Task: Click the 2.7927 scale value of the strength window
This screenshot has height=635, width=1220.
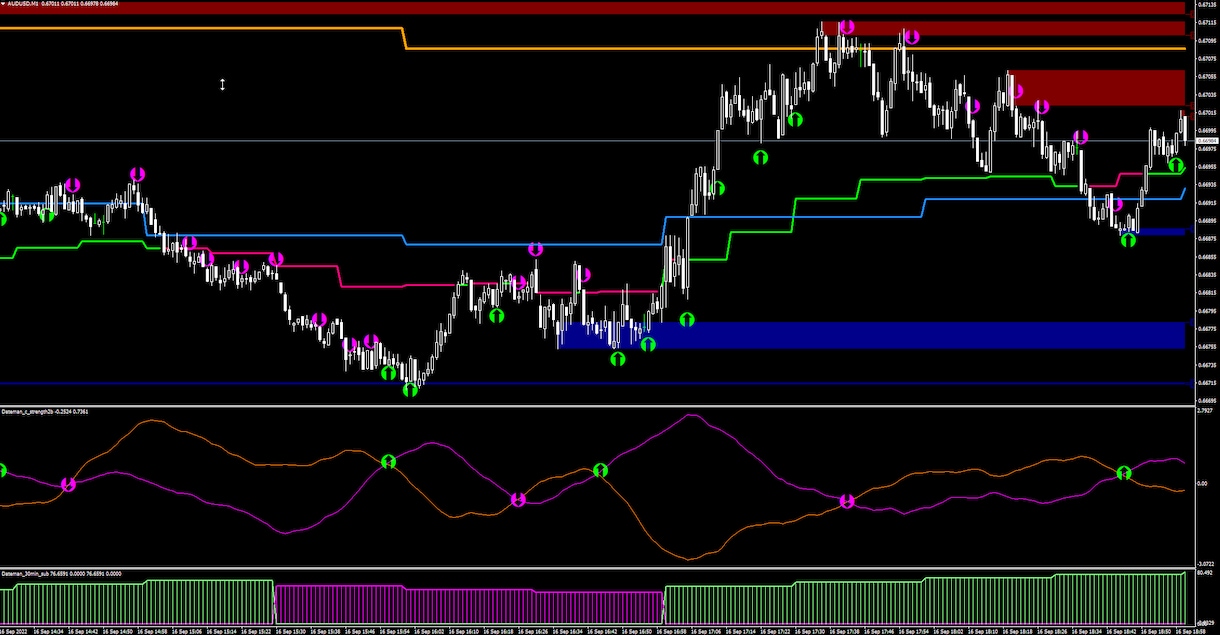Action: 1204,410
